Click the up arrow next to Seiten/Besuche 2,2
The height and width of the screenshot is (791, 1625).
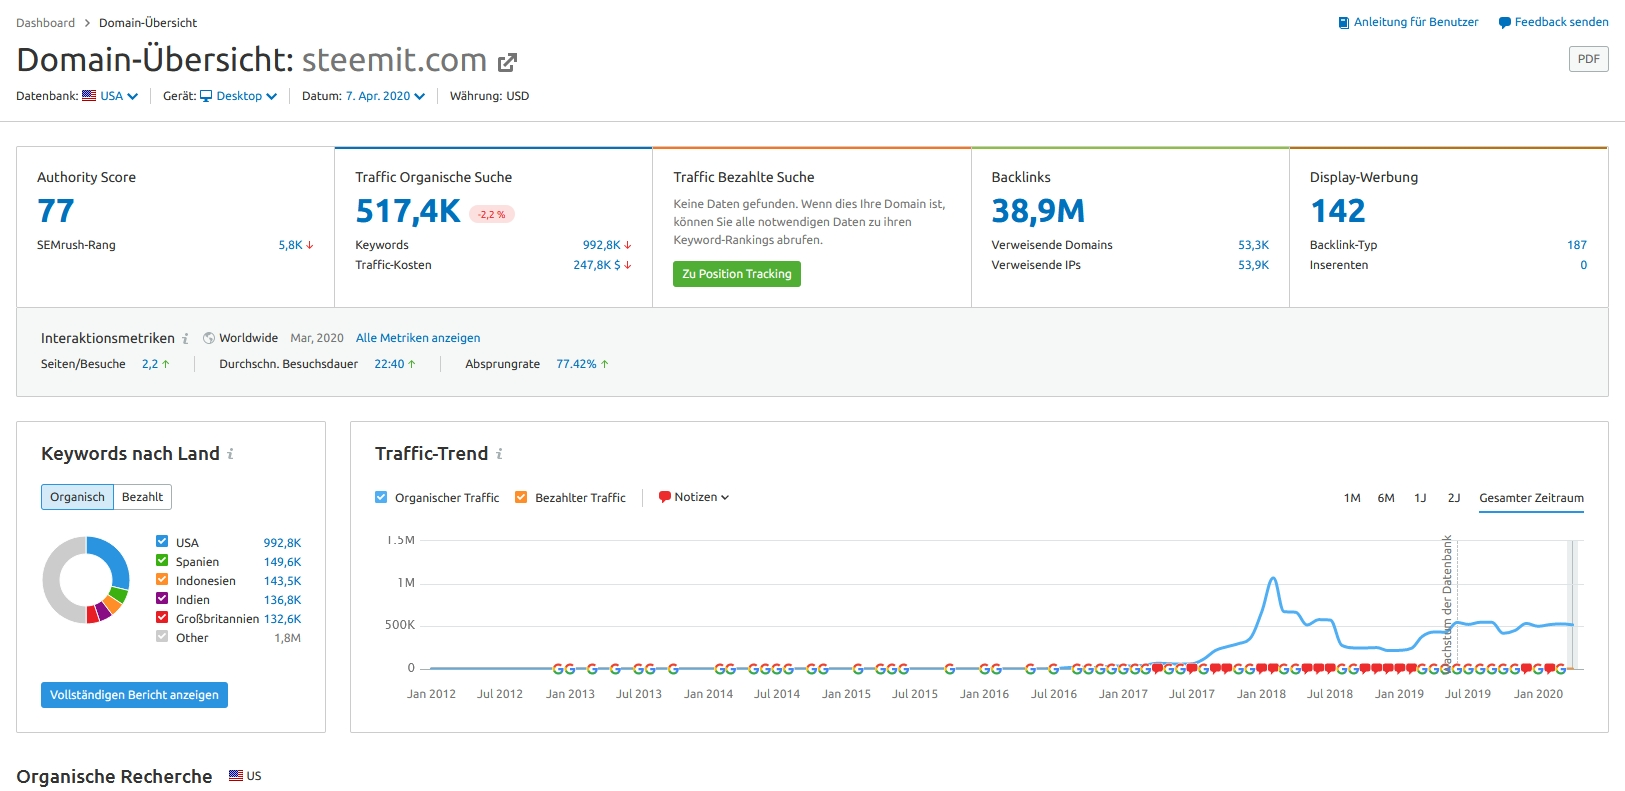pos(166,364)
